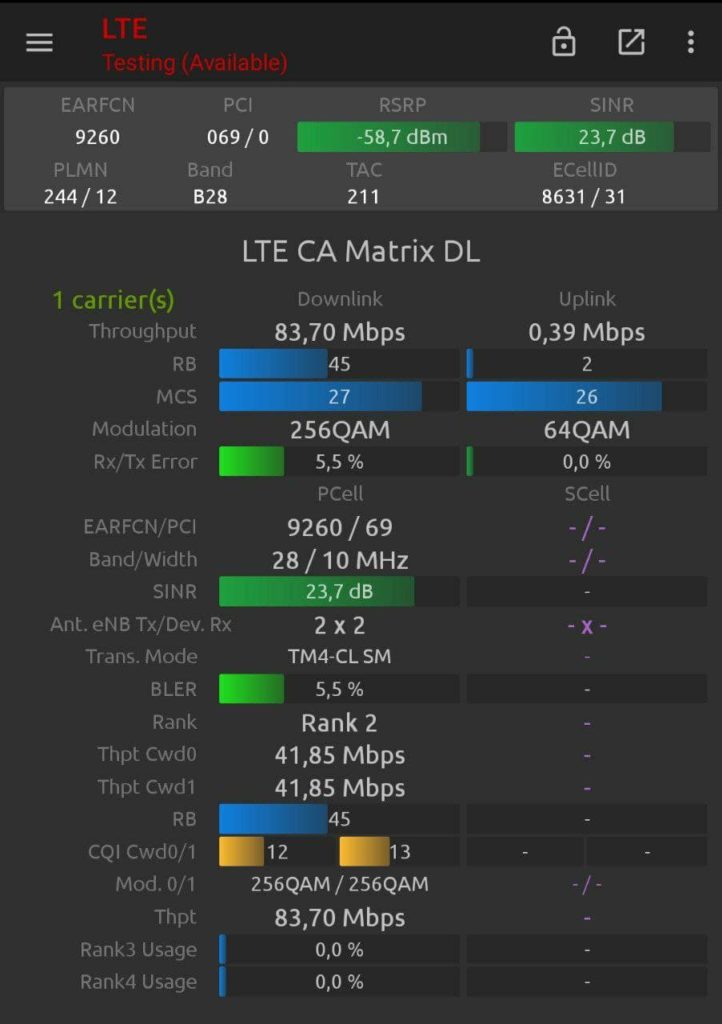
Task: Tap the 1 carrier(s) label
Action: tap(113, 299)
